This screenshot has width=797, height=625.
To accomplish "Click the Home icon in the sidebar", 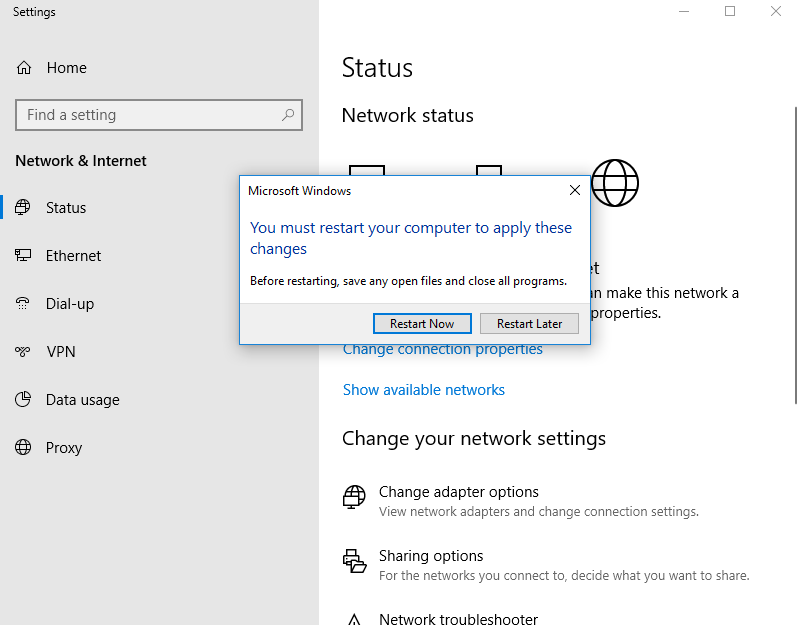I will point(24,68).
